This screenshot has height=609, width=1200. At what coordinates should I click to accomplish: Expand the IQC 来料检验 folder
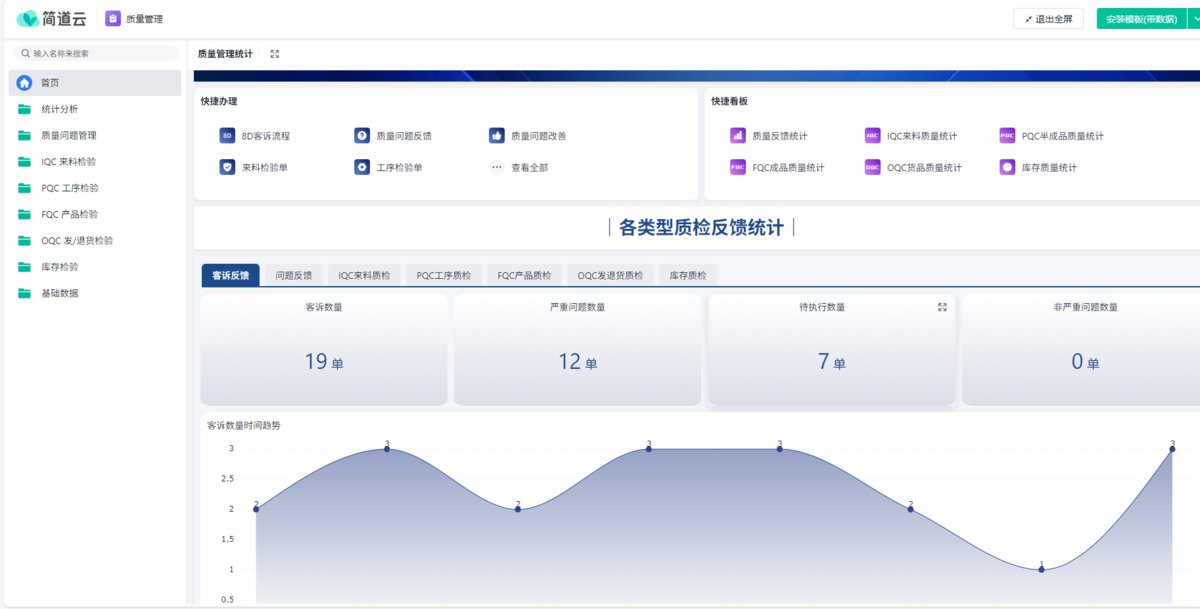click(x=68, y=161)
